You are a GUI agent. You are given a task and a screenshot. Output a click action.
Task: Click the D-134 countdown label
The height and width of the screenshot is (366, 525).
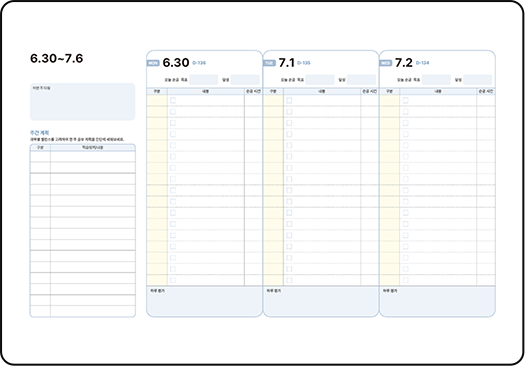coord(422,63)
